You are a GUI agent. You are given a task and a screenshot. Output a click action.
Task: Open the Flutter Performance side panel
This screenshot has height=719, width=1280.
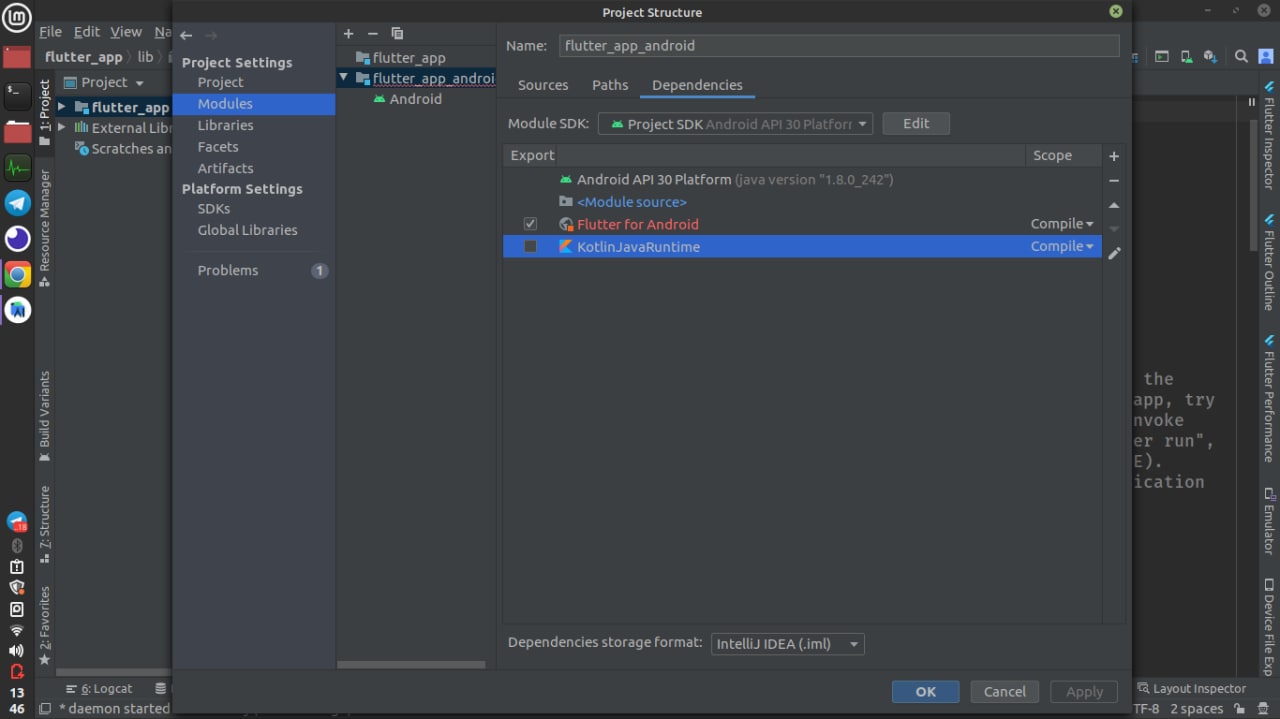(x=1268, y=398)
